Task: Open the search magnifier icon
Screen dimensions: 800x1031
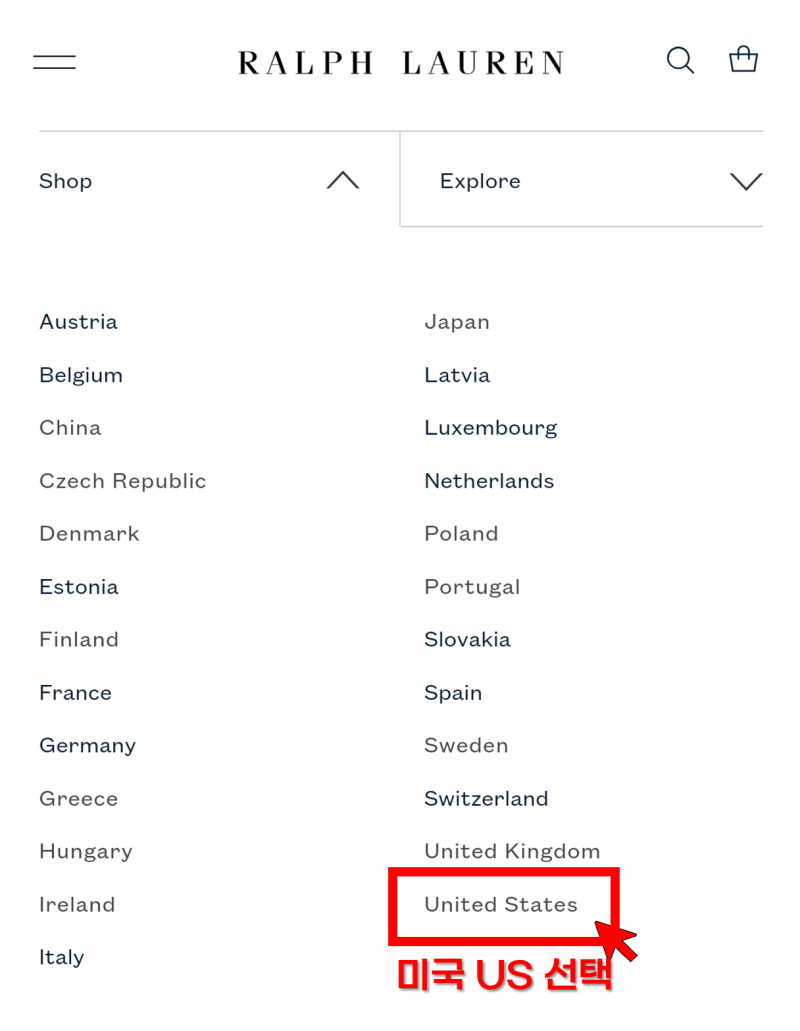Action: [680, 60]
